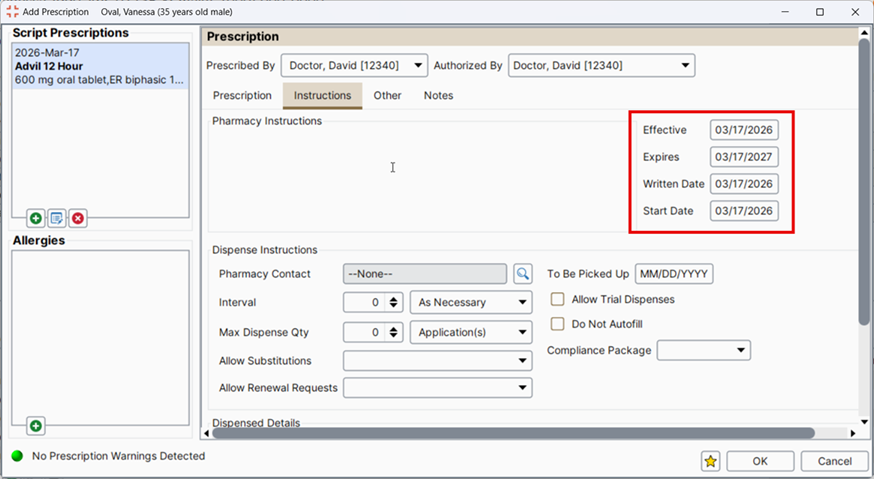
Task: Open the Notes tab
Action: point(438,96)
